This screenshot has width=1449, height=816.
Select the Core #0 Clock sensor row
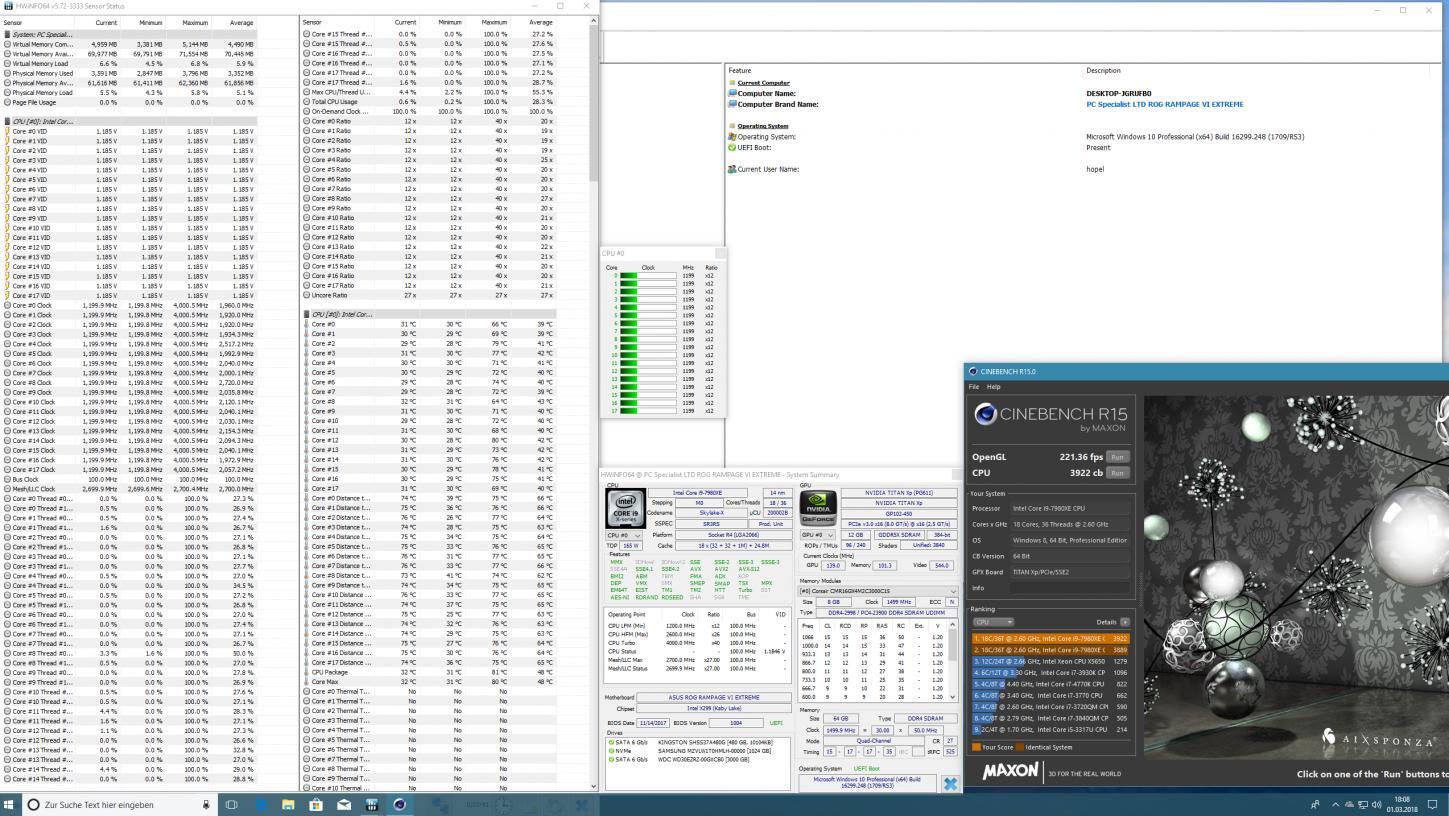(130, 305)
